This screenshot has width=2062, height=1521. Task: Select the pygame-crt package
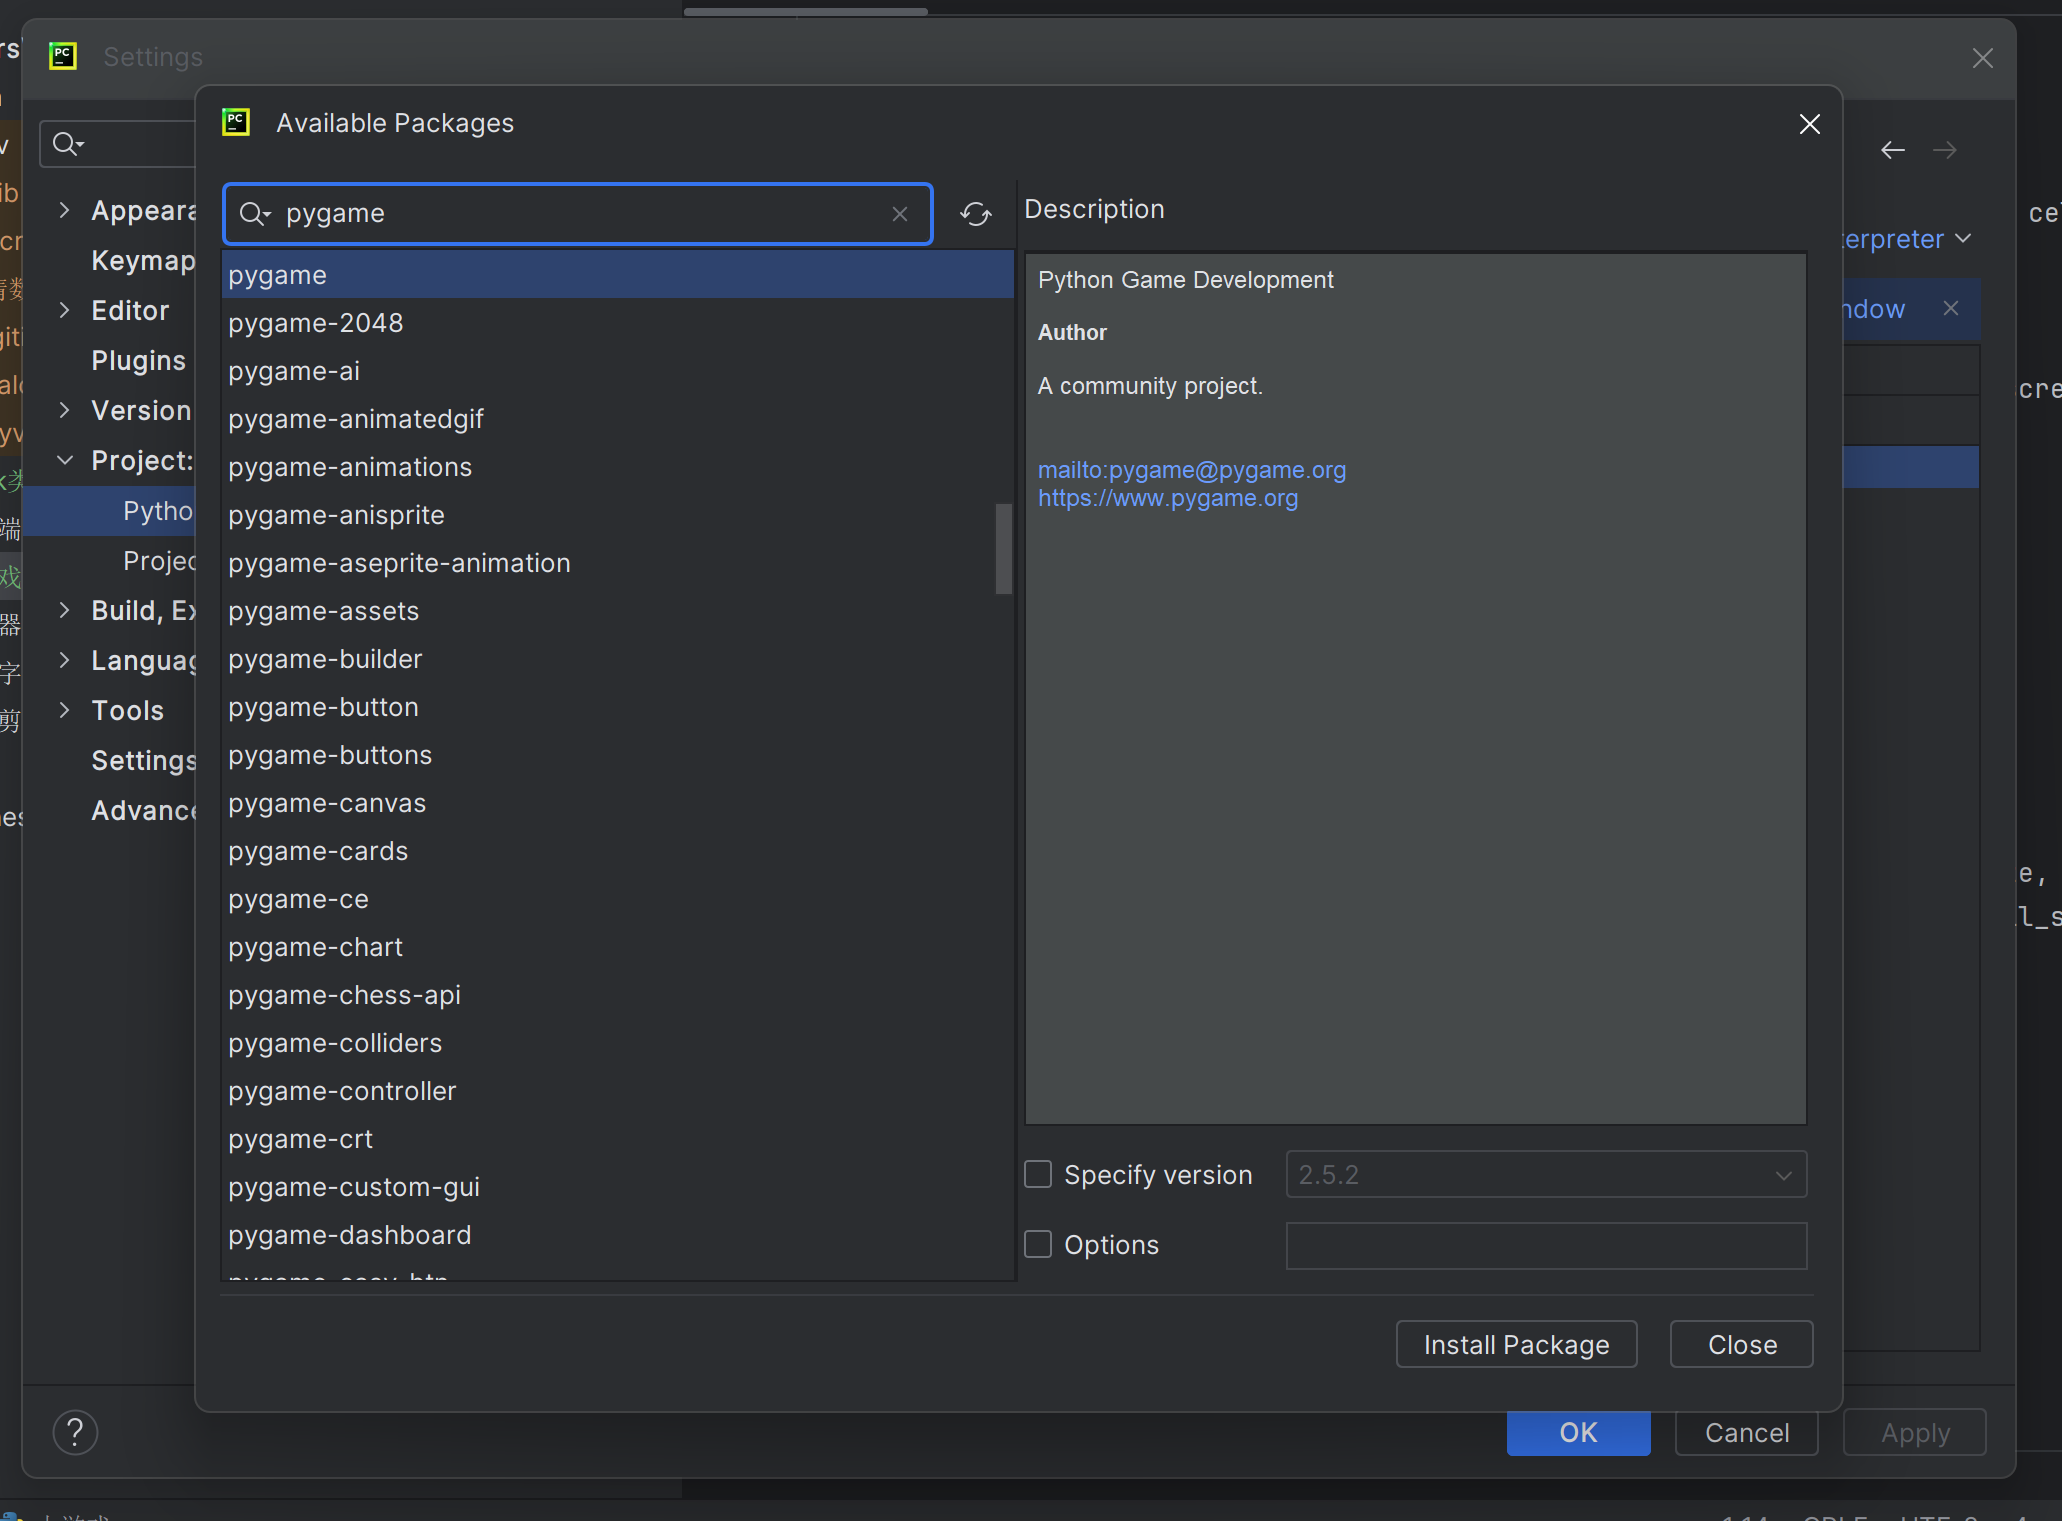click(617, 1139)
